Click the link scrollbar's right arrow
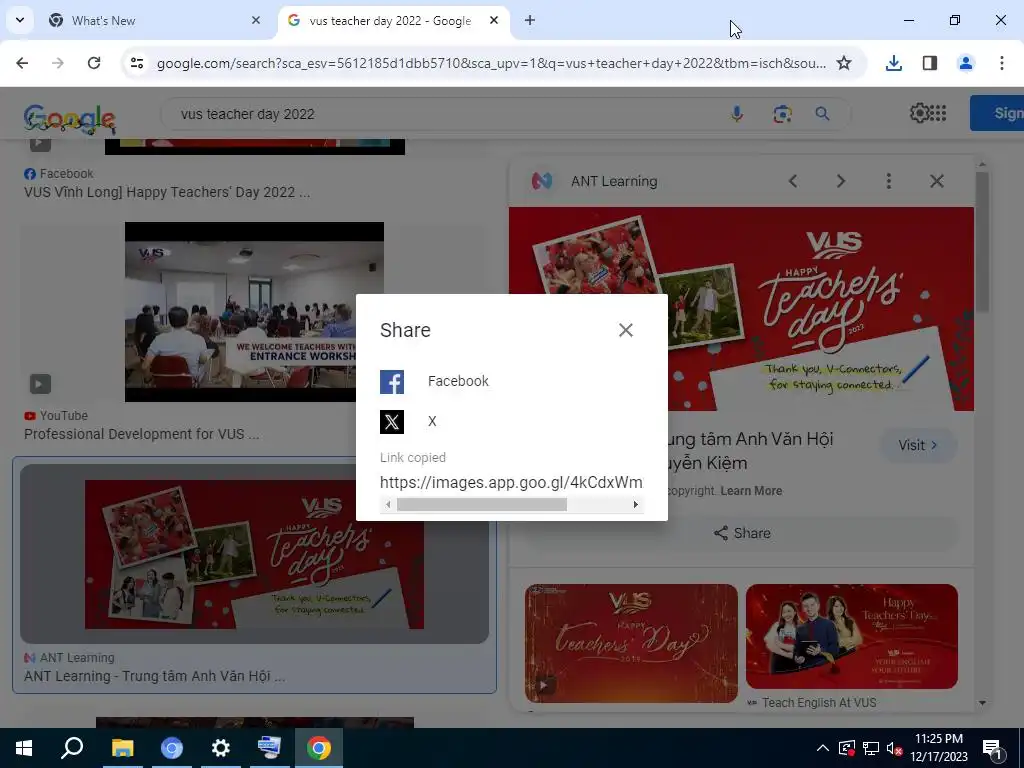 click(x=635, y=504)
